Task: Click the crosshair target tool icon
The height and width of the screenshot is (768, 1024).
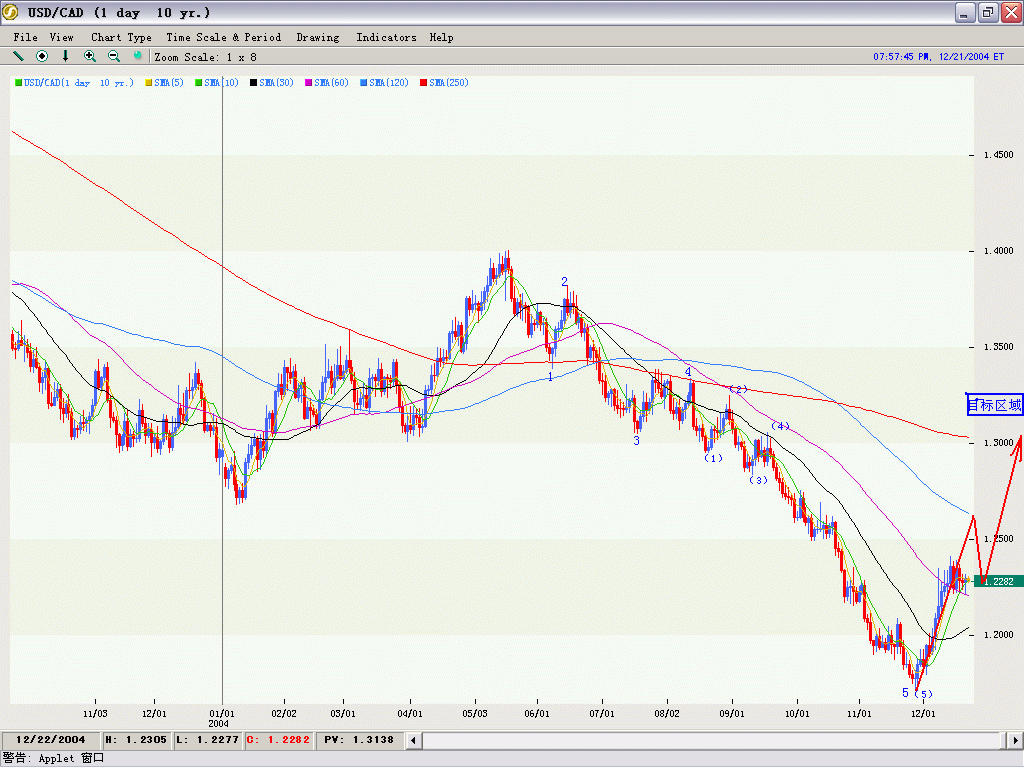Action: (42, 56)
